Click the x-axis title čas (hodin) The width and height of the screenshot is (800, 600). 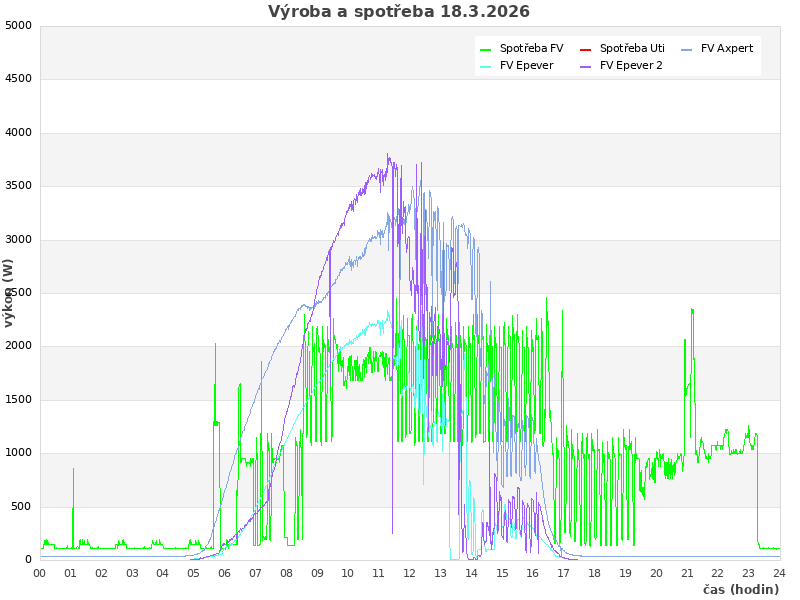coord(740,590)
